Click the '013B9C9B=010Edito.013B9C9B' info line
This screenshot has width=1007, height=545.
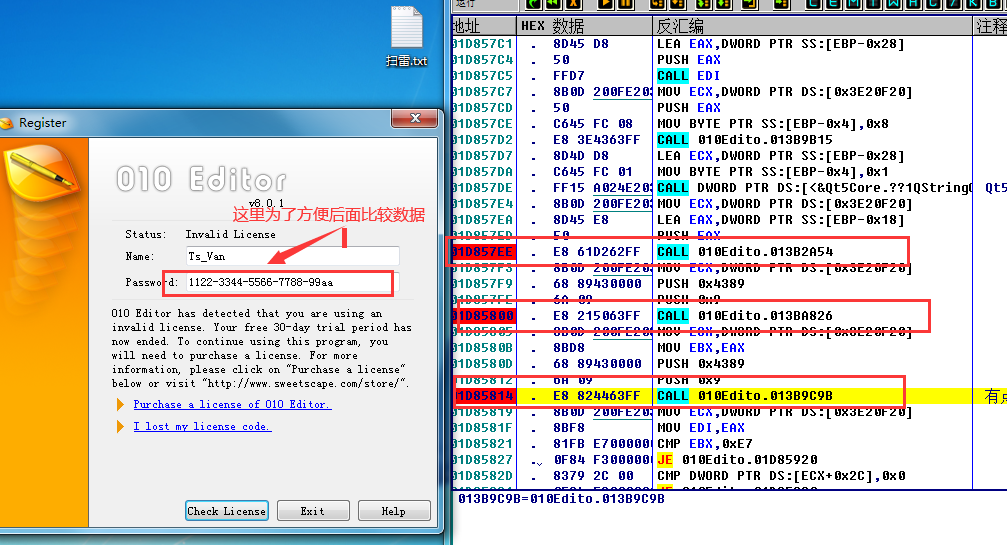point(561,499)
